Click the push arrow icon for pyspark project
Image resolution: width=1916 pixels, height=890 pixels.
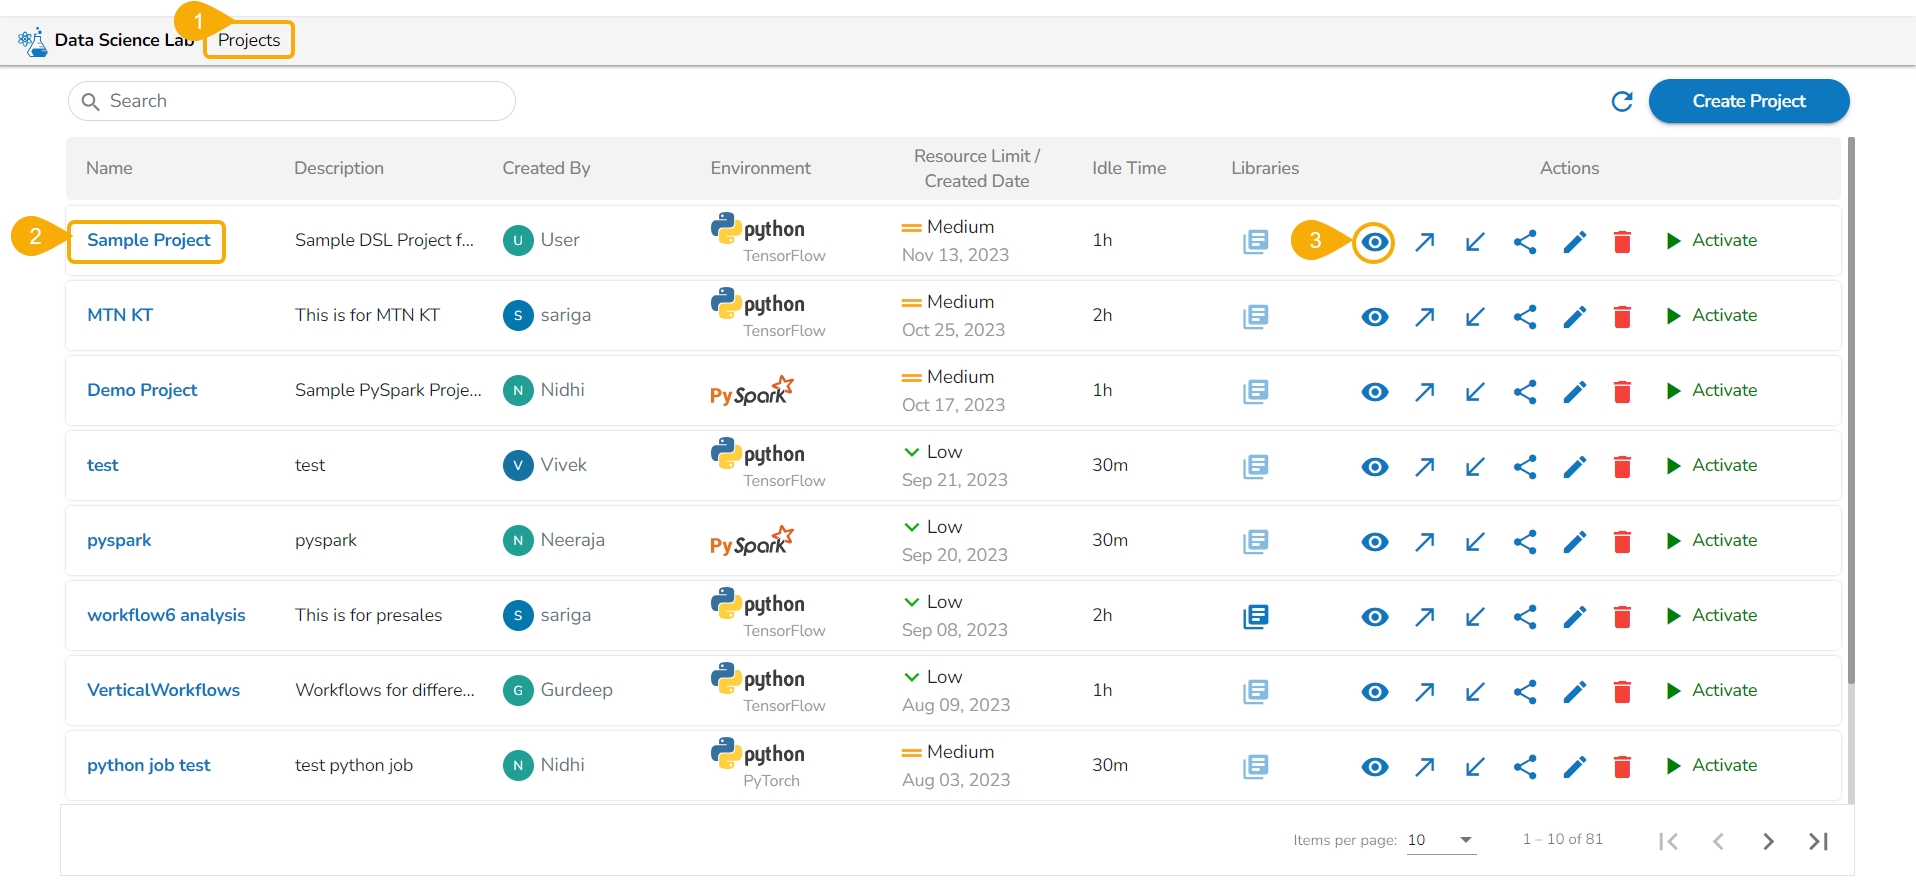click(x=1424, y=542)
